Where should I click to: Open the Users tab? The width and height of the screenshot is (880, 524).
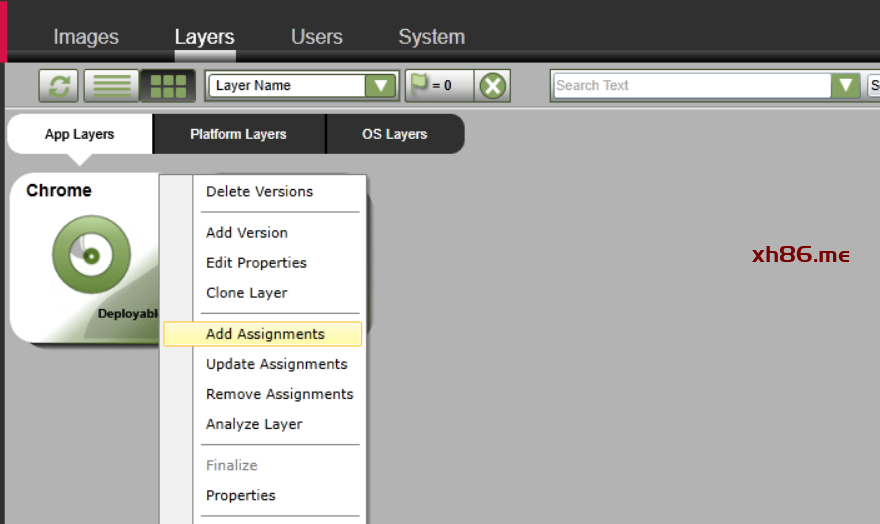click(x=316, y=37)
